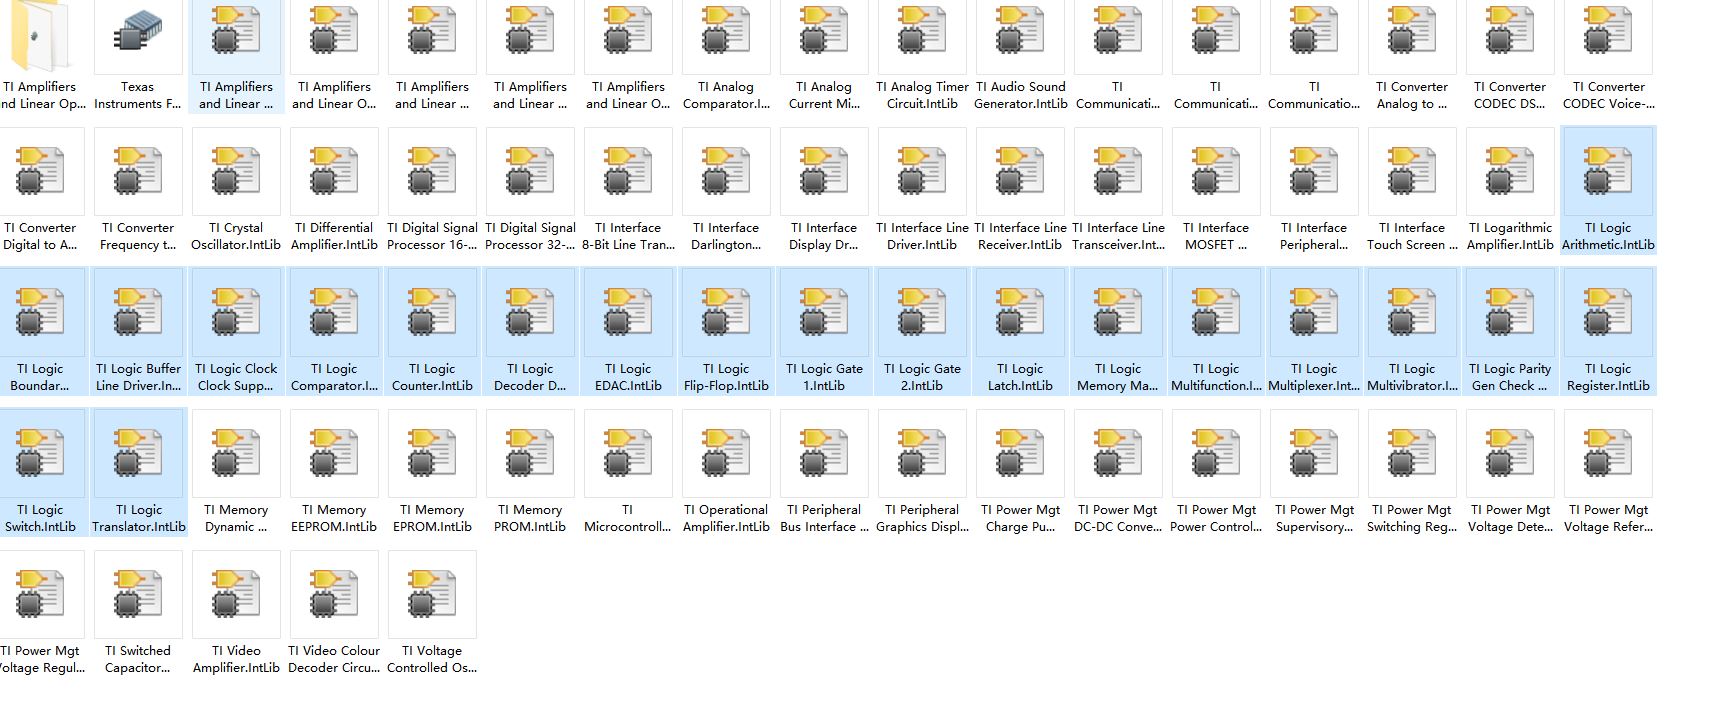1712x713 pixels.
Task: Select 'TI Logic Boundar...' file name
Action: coord(40,377)
